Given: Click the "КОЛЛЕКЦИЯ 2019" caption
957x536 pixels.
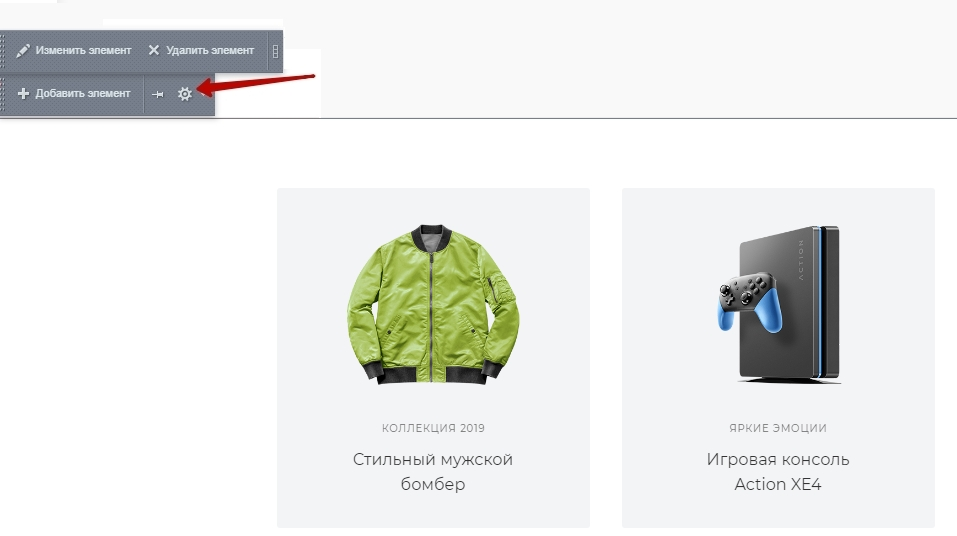Looking at the screenshot, I should pyautogui.click(x=433, y=428).
